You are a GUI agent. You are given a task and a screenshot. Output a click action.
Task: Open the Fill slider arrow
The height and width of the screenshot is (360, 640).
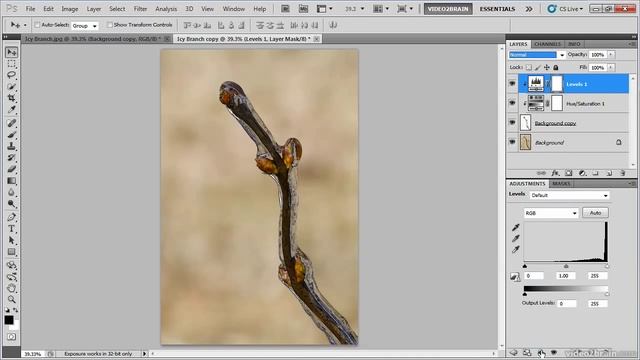pyautogui.click(x=611, y=67)
